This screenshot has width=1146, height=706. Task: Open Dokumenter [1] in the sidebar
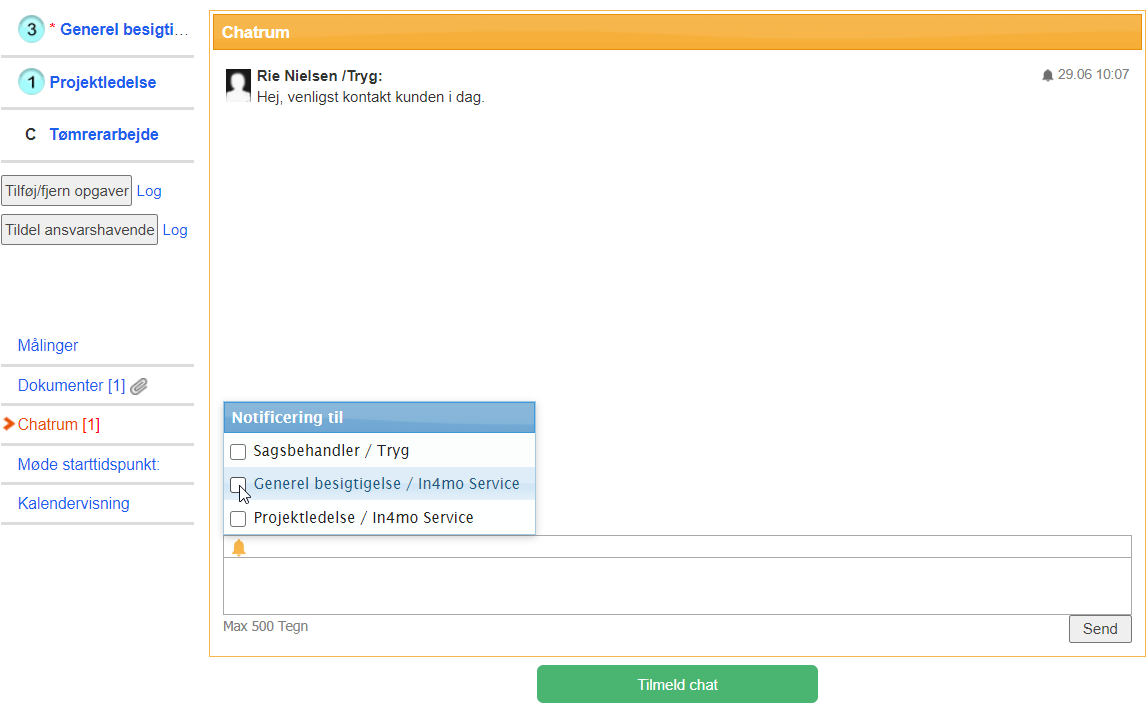click(71, 385)
